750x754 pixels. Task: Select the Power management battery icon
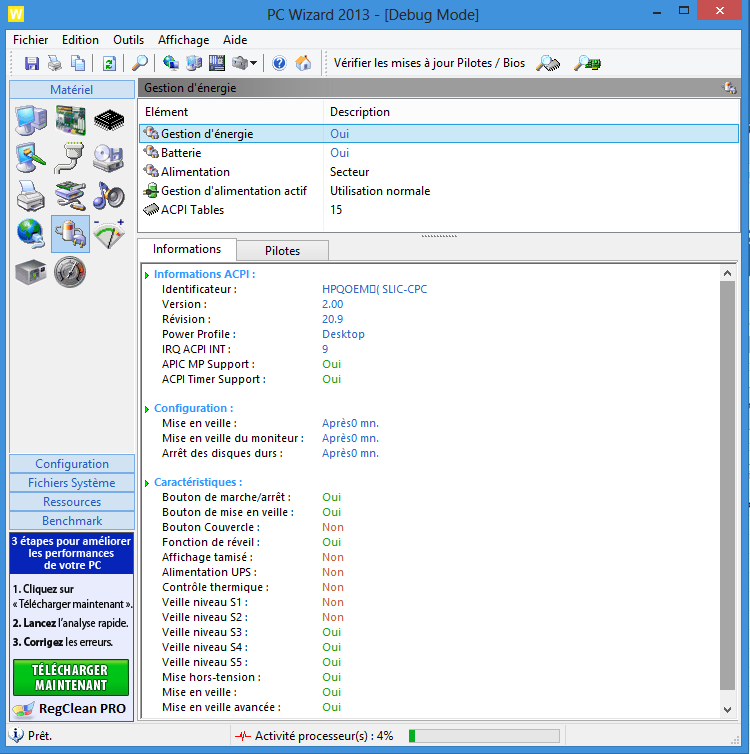[x=70, y=234]
